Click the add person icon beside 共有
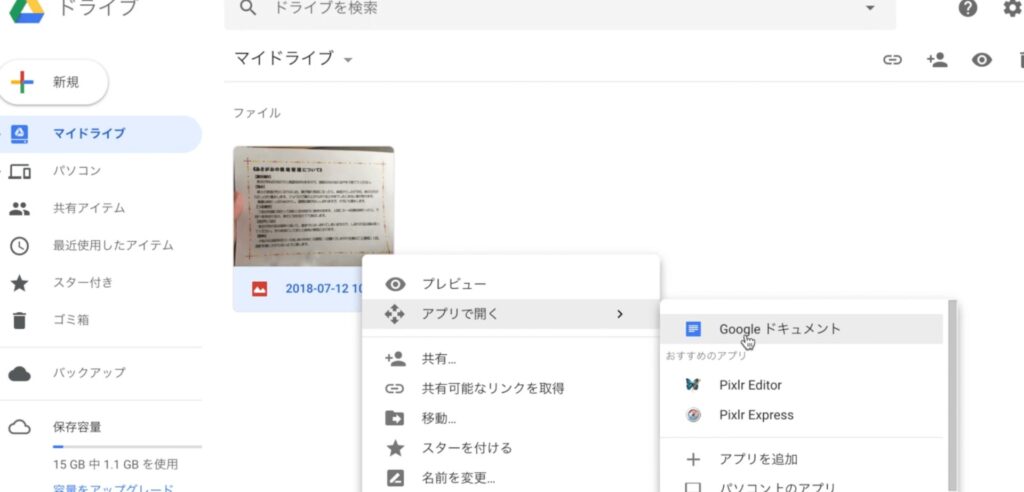 [x=395, y=358]
